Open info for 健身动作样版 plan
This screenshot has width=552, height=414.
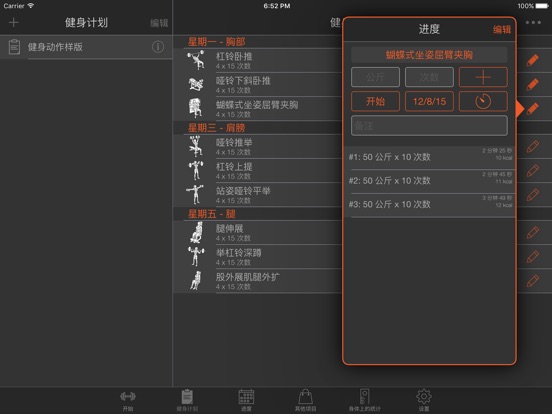158,47
